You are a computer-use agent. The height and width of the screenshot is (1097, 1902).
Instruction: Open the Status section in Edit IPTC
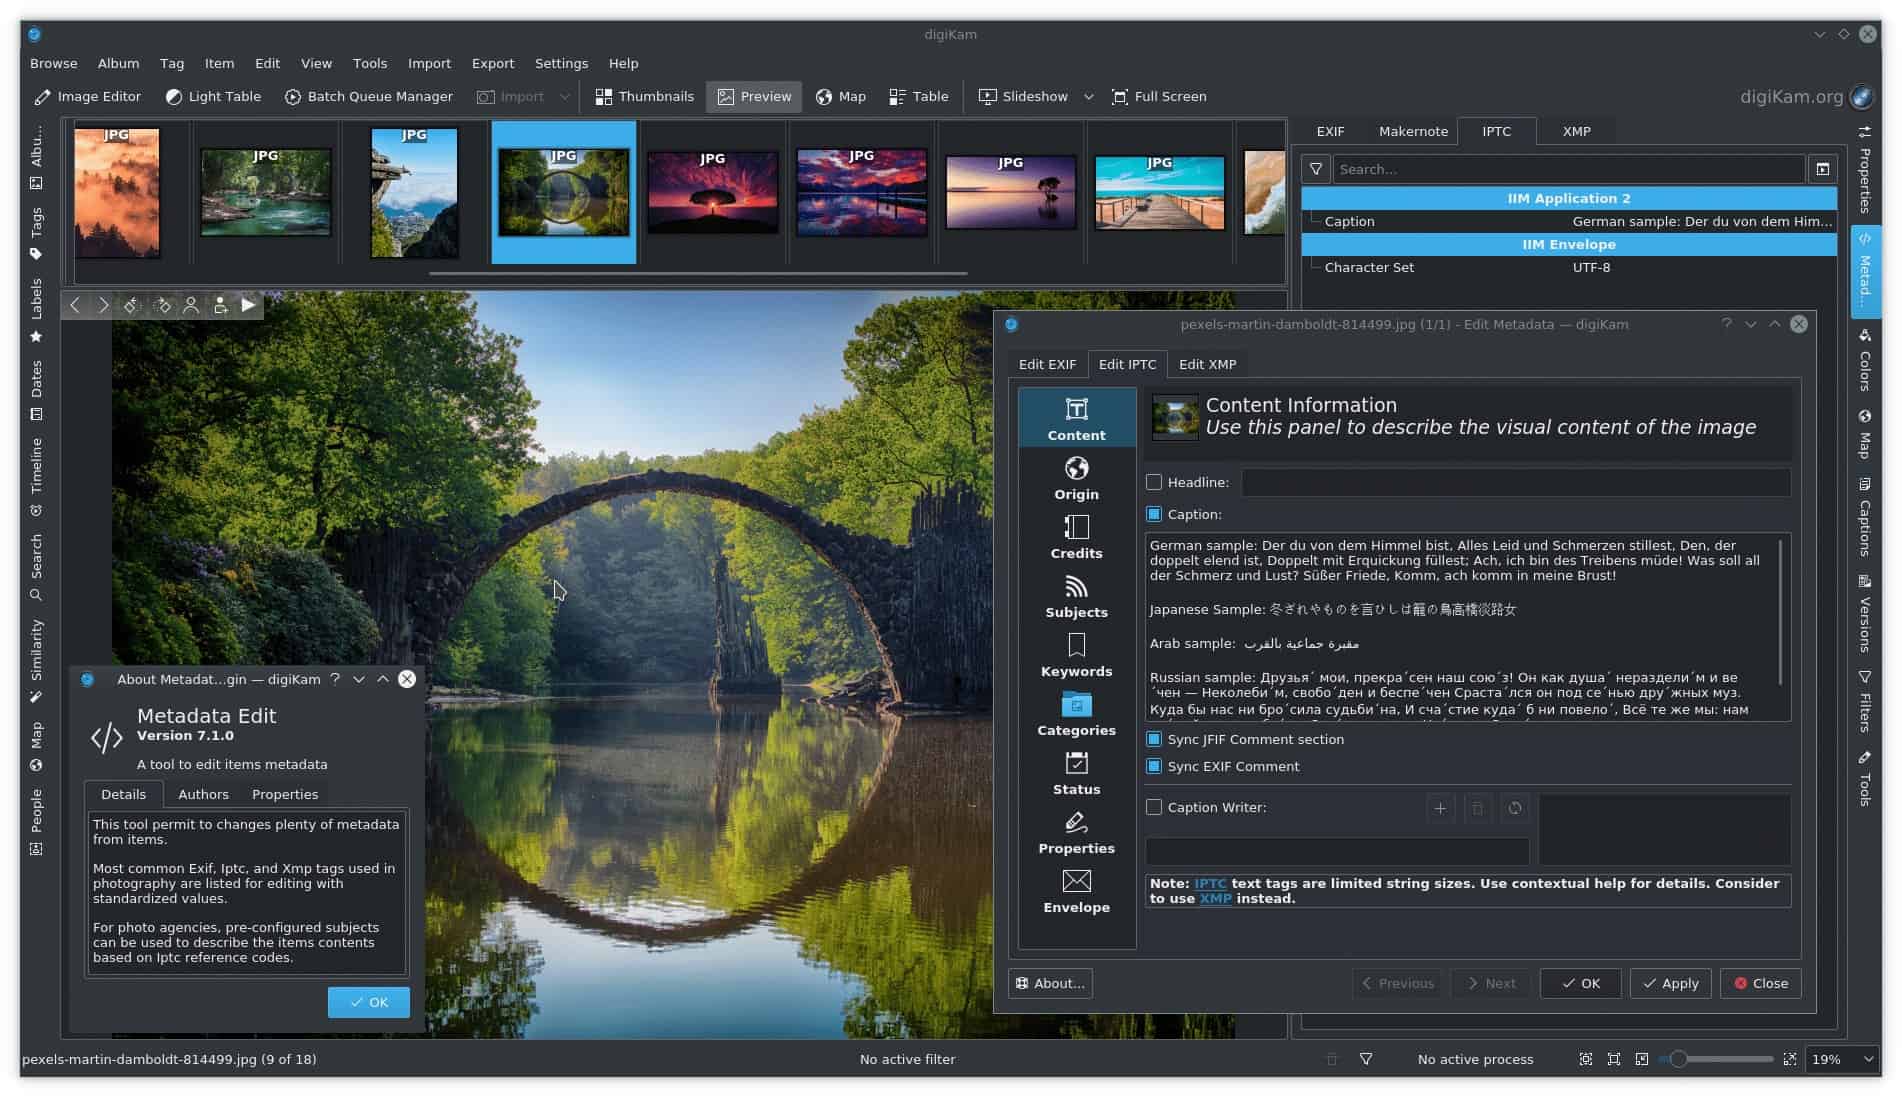tap(1076, 772)
